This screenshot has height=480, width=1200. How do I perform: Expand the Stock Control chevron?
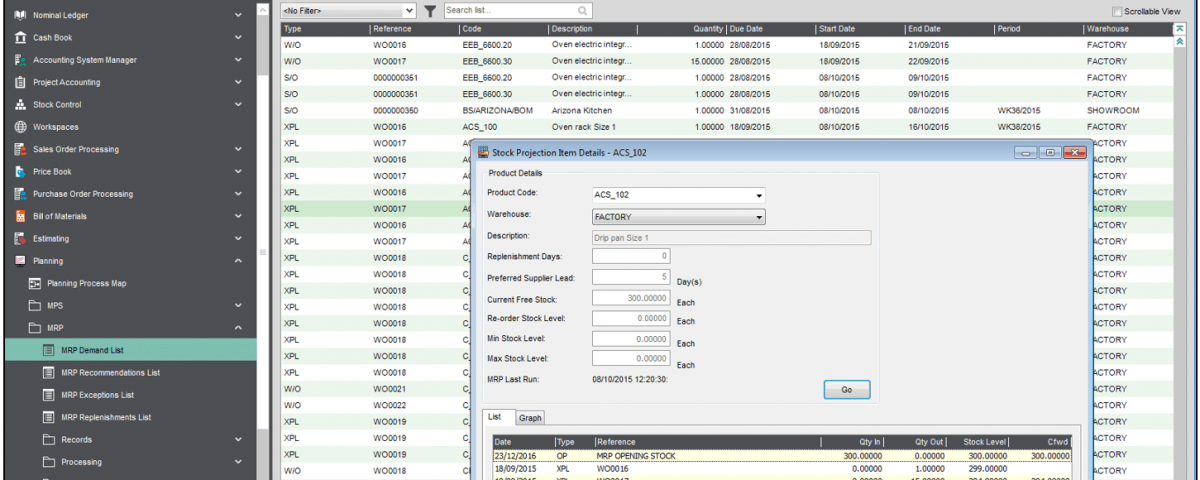click(x=238, y=104)
